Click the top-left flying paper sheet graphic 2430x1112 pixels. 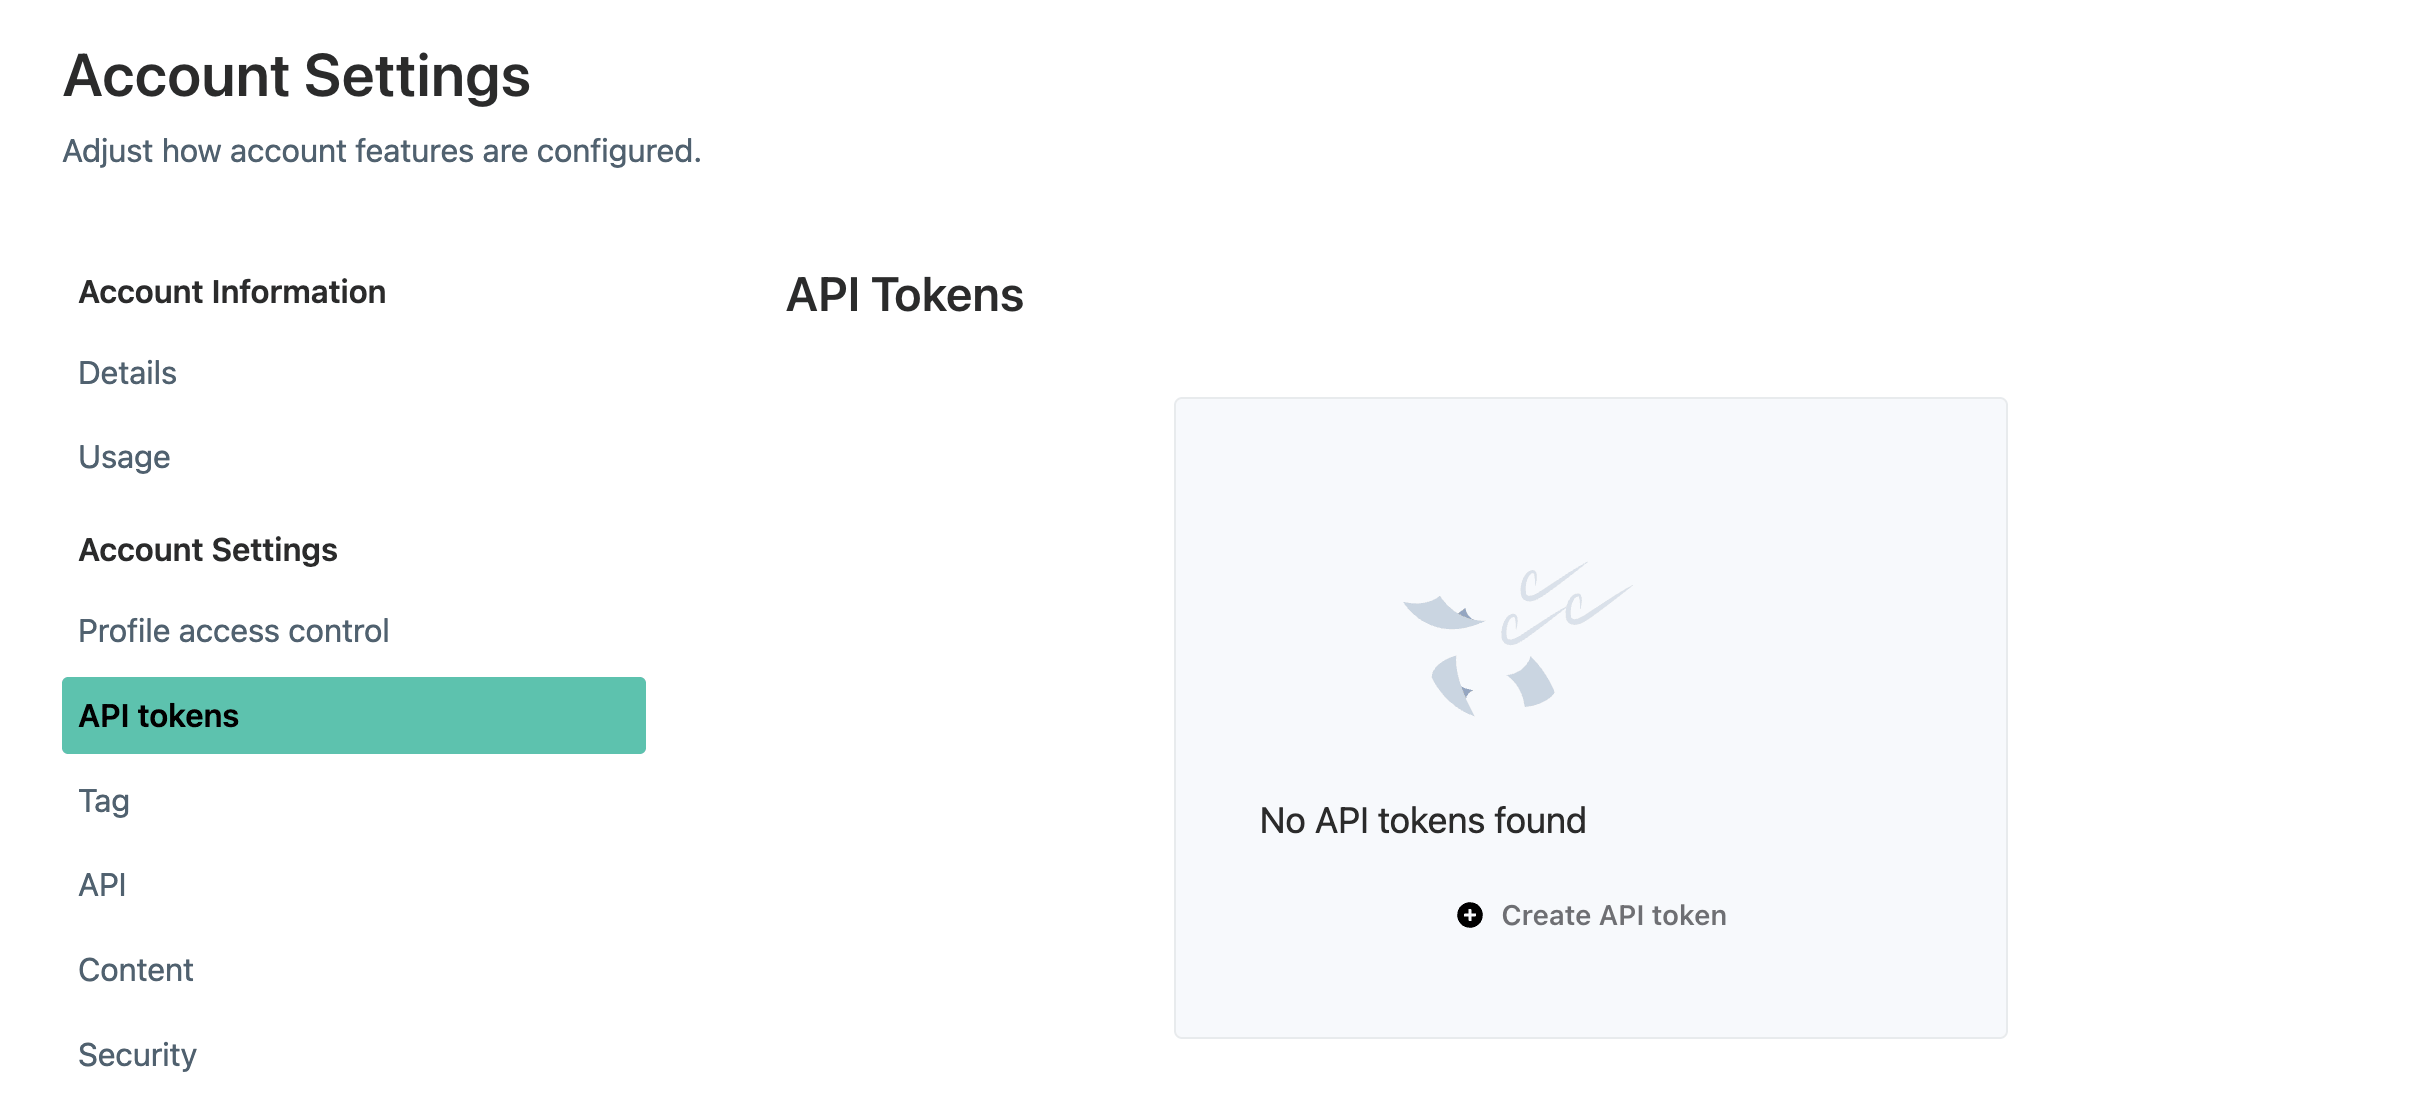(x=1442, y=613)
